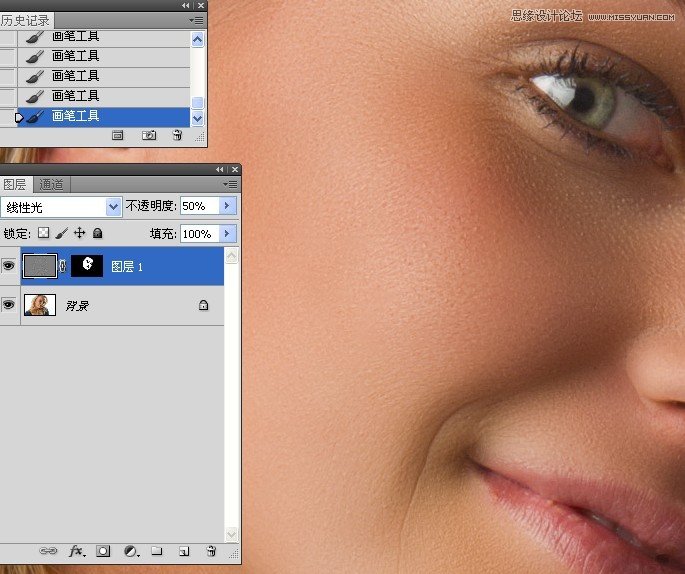Create a new layer group folder
685x574 pixels.
[157, 551]
